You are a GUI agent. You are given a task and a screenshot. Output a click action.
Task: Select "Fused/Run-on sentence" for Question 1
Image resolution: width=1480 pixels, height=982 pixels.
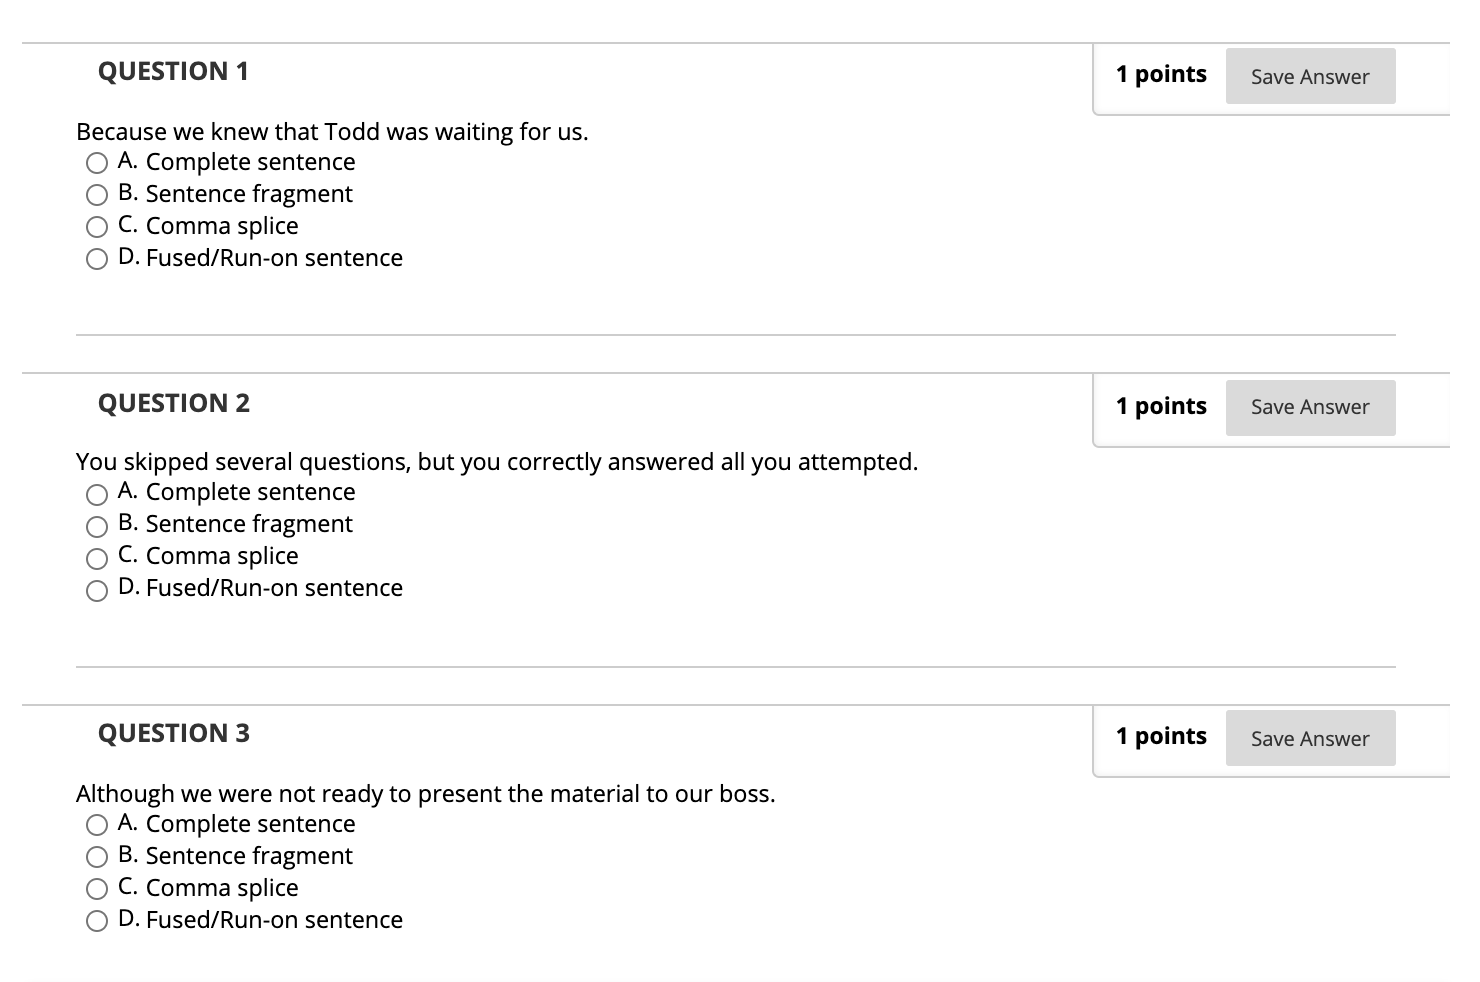[97, 259]
